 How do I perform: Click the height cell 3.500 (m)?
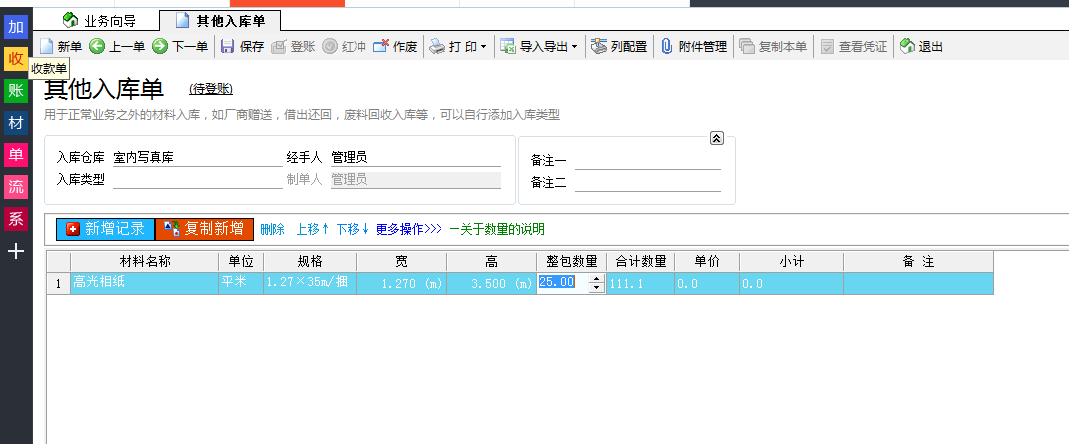pyautogui.click(x=492, y=283)
